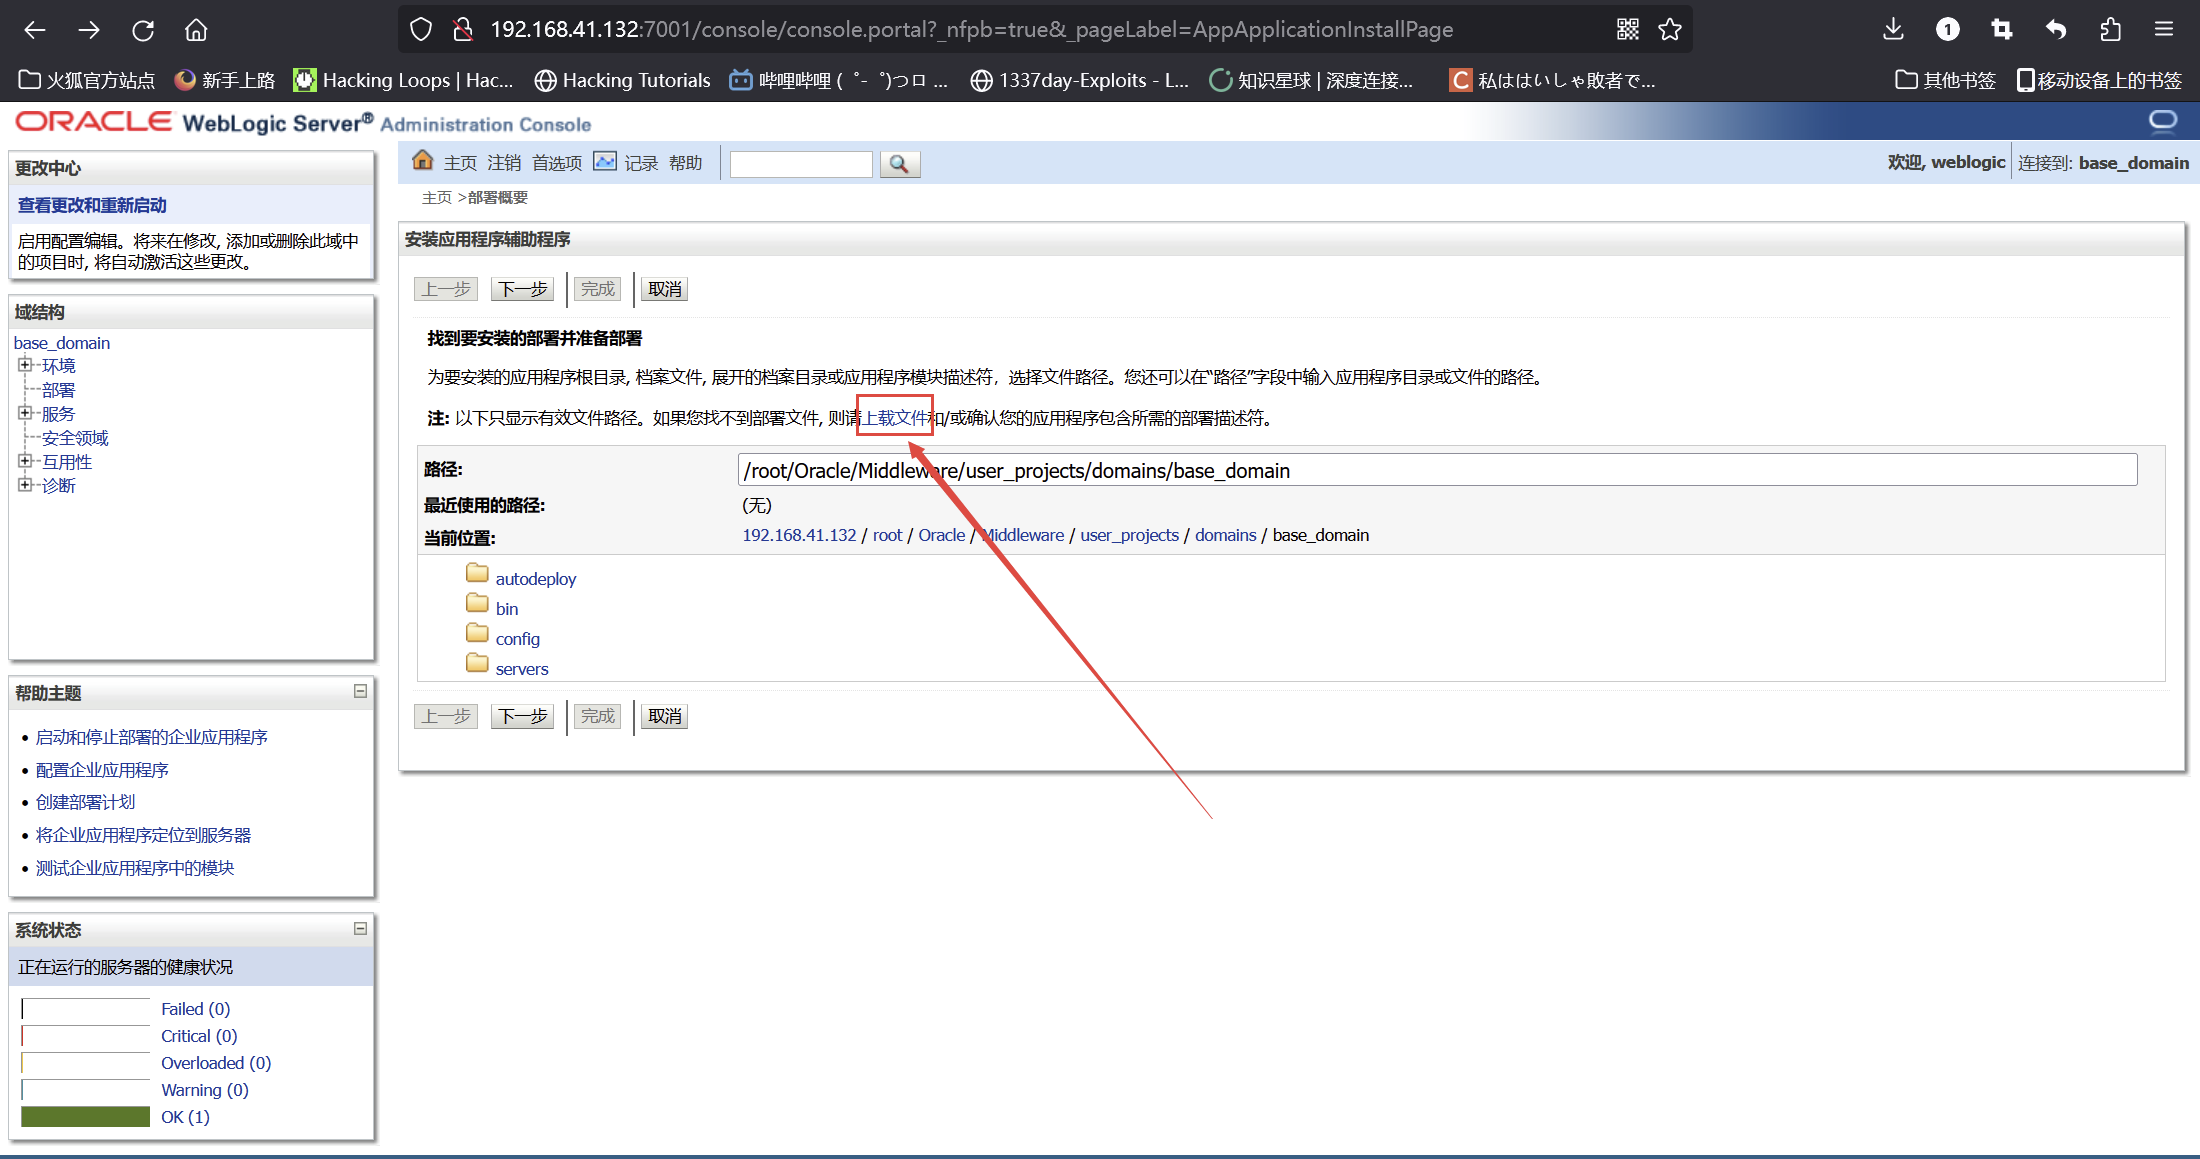Select 安全领域 in domain tree

click(x=75, y=438)
